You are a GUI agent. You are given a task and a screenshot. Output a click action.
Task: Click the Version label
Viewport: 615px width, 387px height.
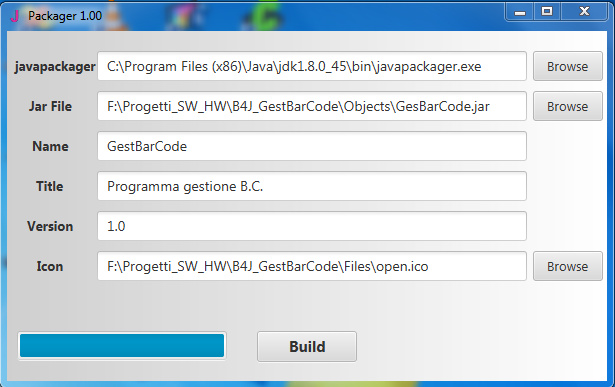pos(50,226)
